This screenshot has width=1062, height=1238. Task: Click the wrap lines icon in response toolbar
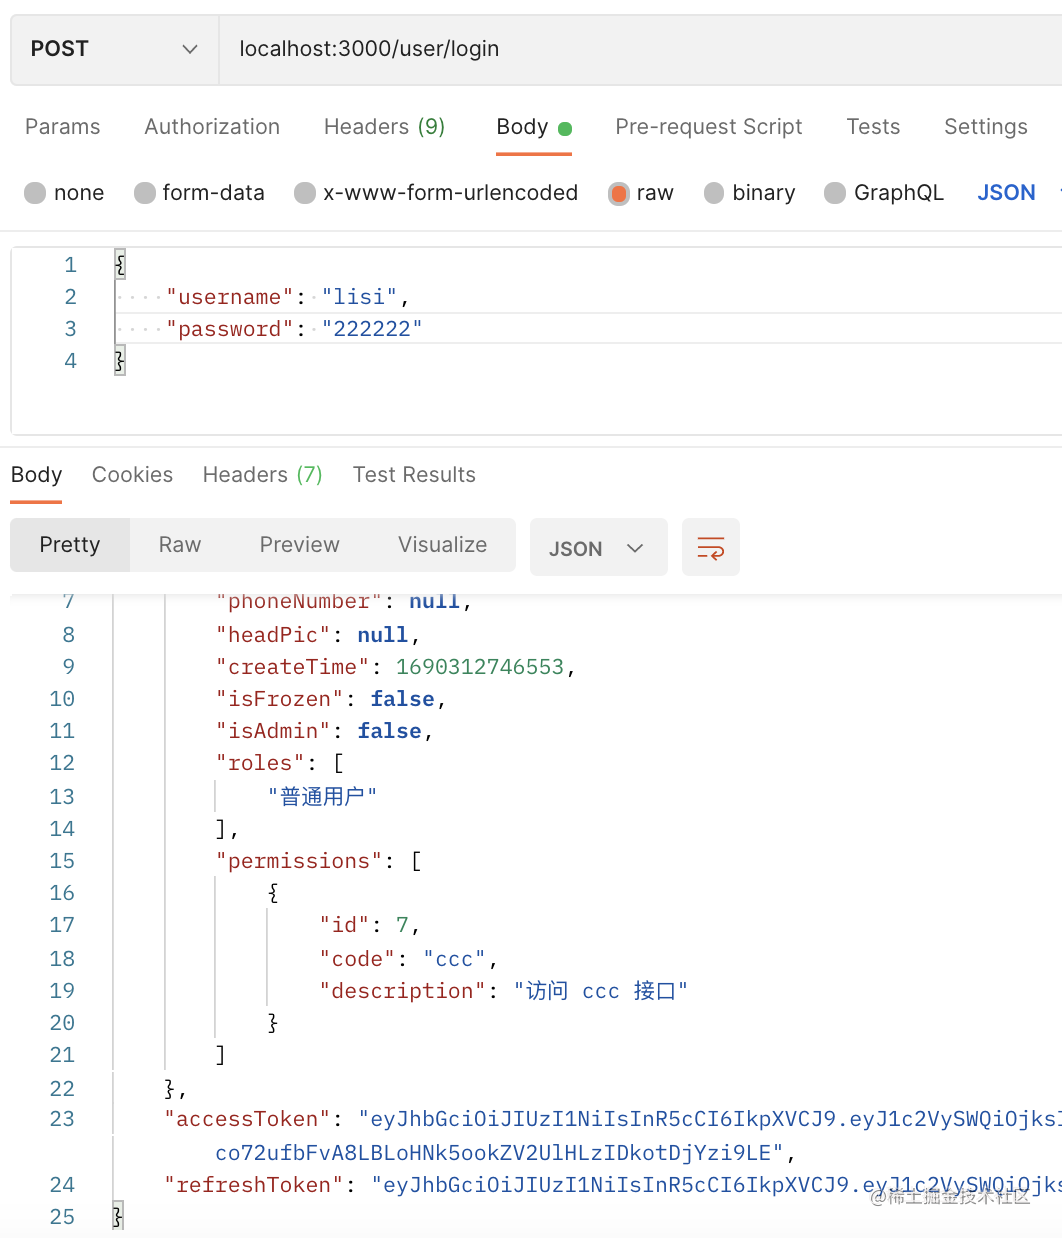coord(710,547)
